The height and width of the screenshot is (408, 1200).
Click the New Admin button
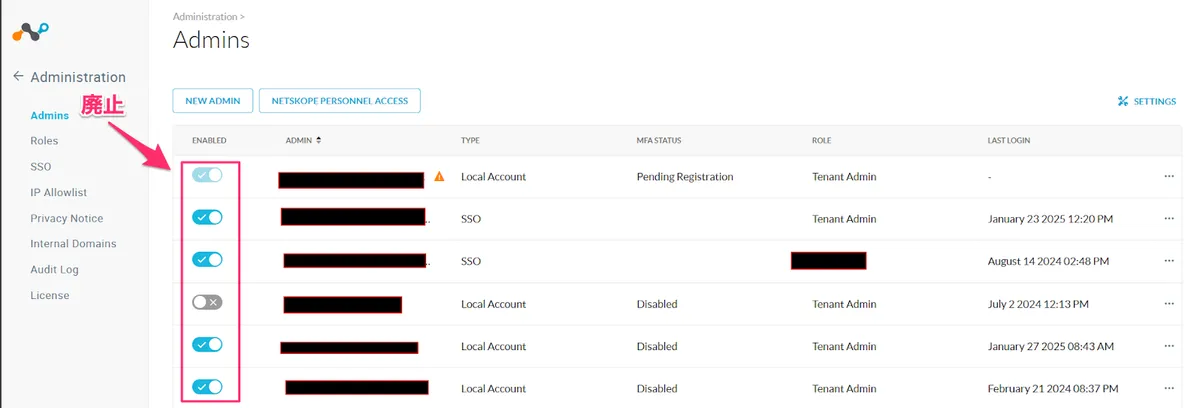tap(212, 101)
